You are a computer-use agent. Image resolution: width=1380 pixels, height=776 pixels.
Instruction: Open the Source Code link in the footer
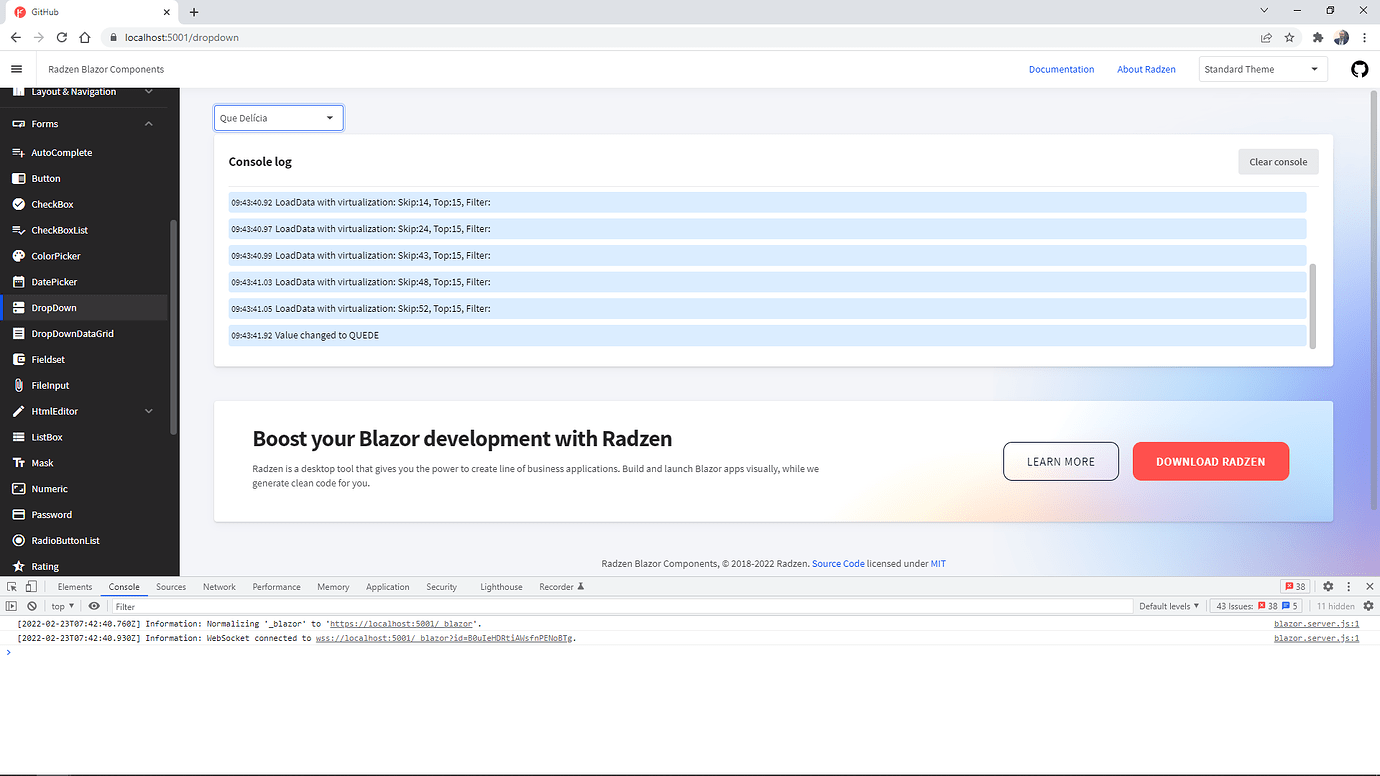(x=838, y=563)
